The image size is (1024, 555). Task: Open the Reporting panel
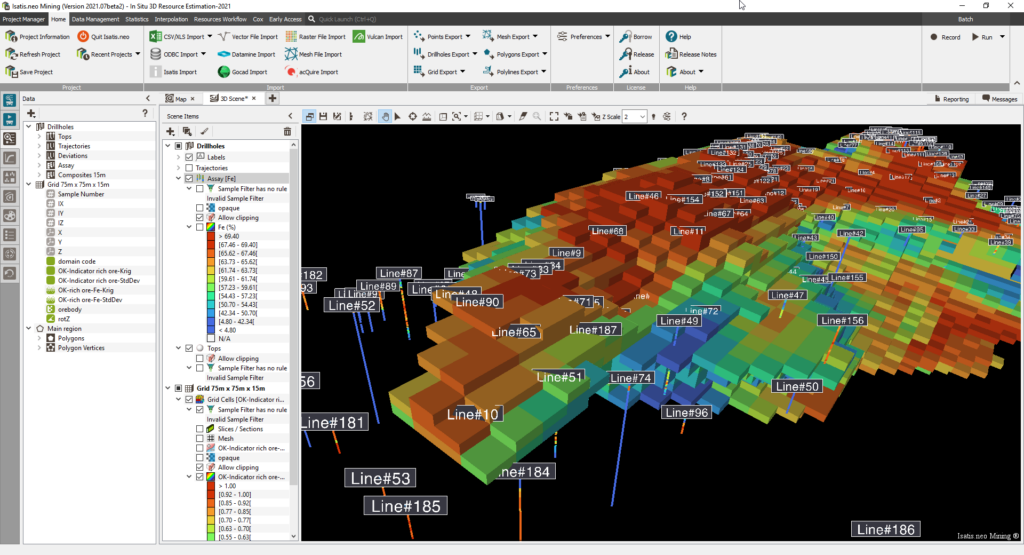click(951, 99)
